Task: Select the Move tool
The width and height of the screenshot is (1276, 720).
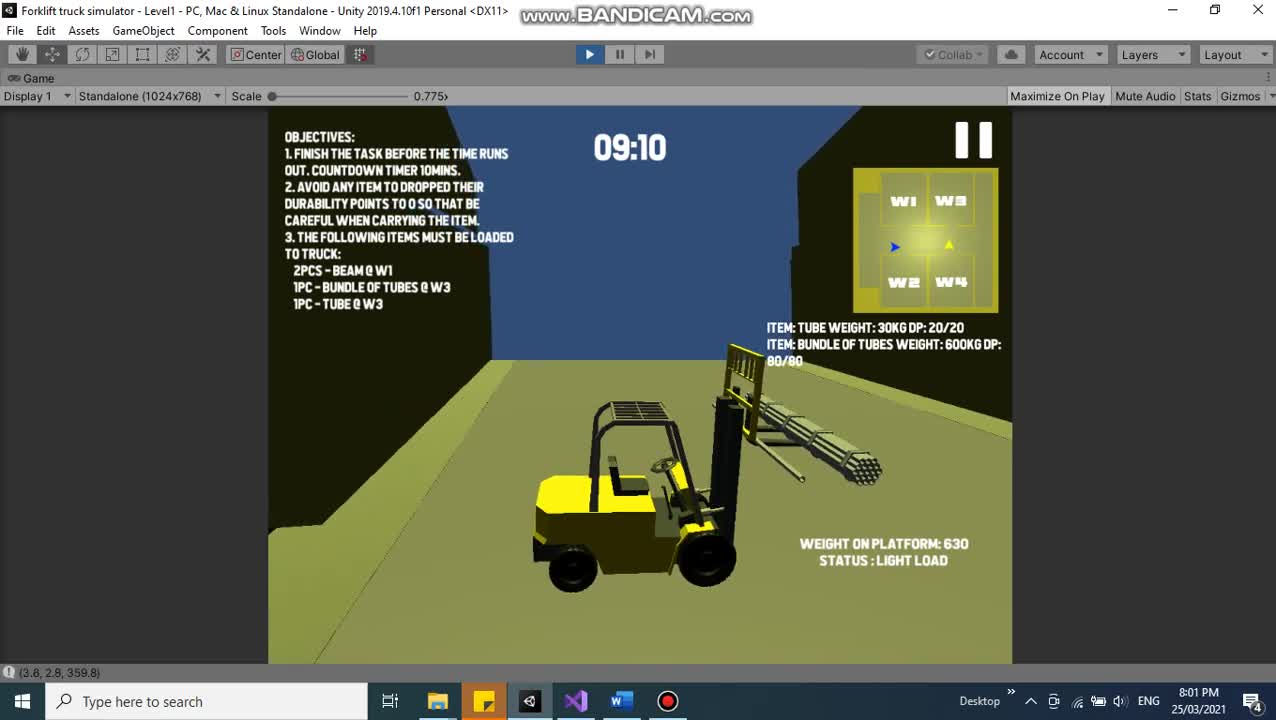Action: point(51,54)
